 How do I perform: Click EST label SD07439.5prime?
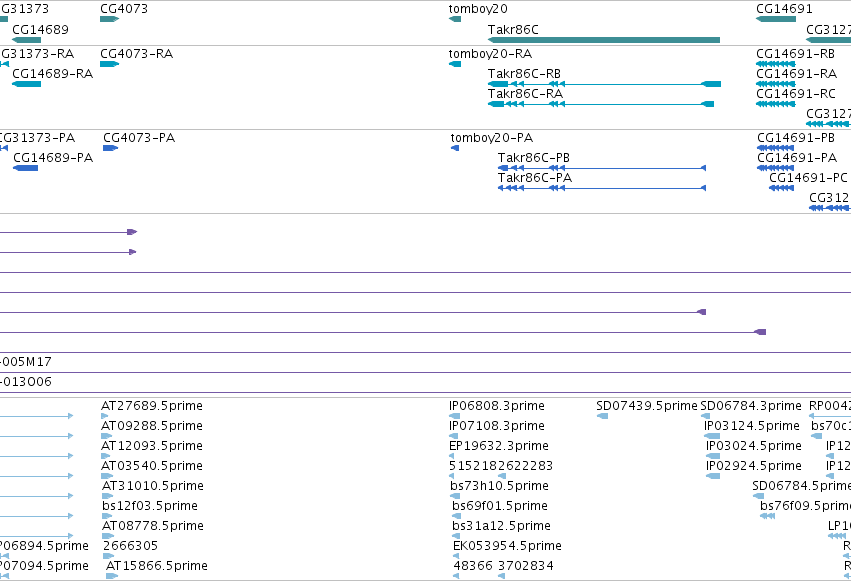tap(646, 406)
